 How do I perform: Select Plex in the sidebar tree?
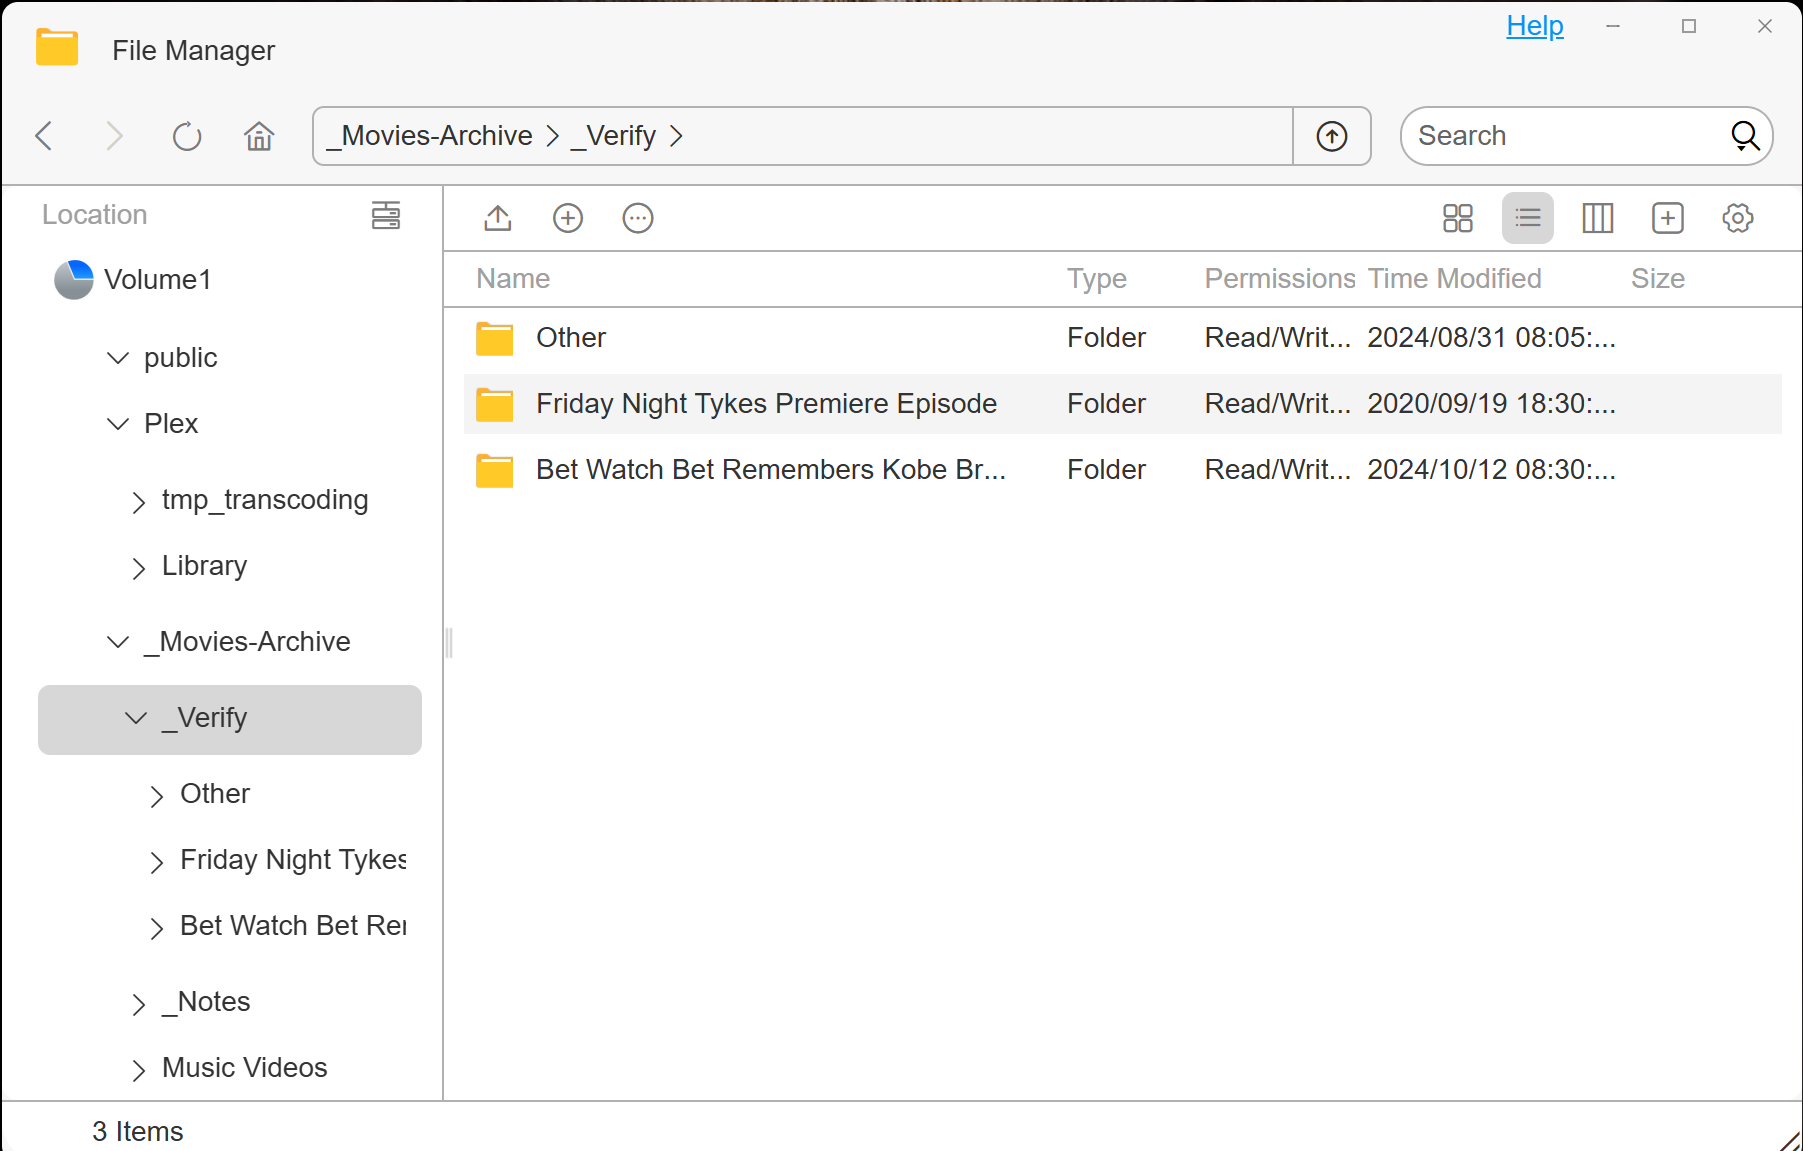click(171, 424)
